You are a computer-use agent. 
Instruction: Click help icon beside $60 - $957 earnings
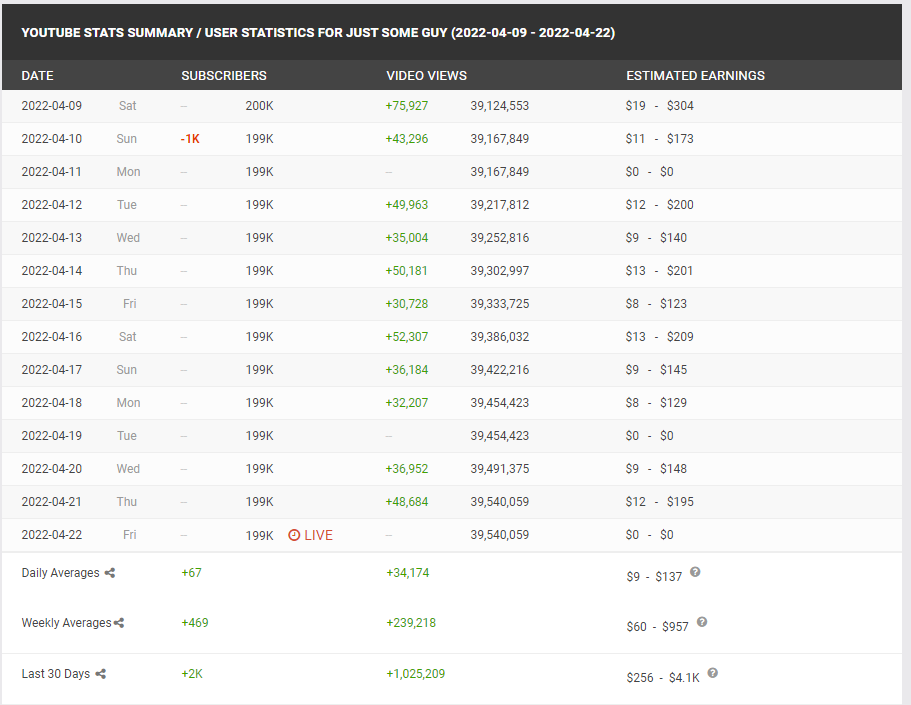702,622
